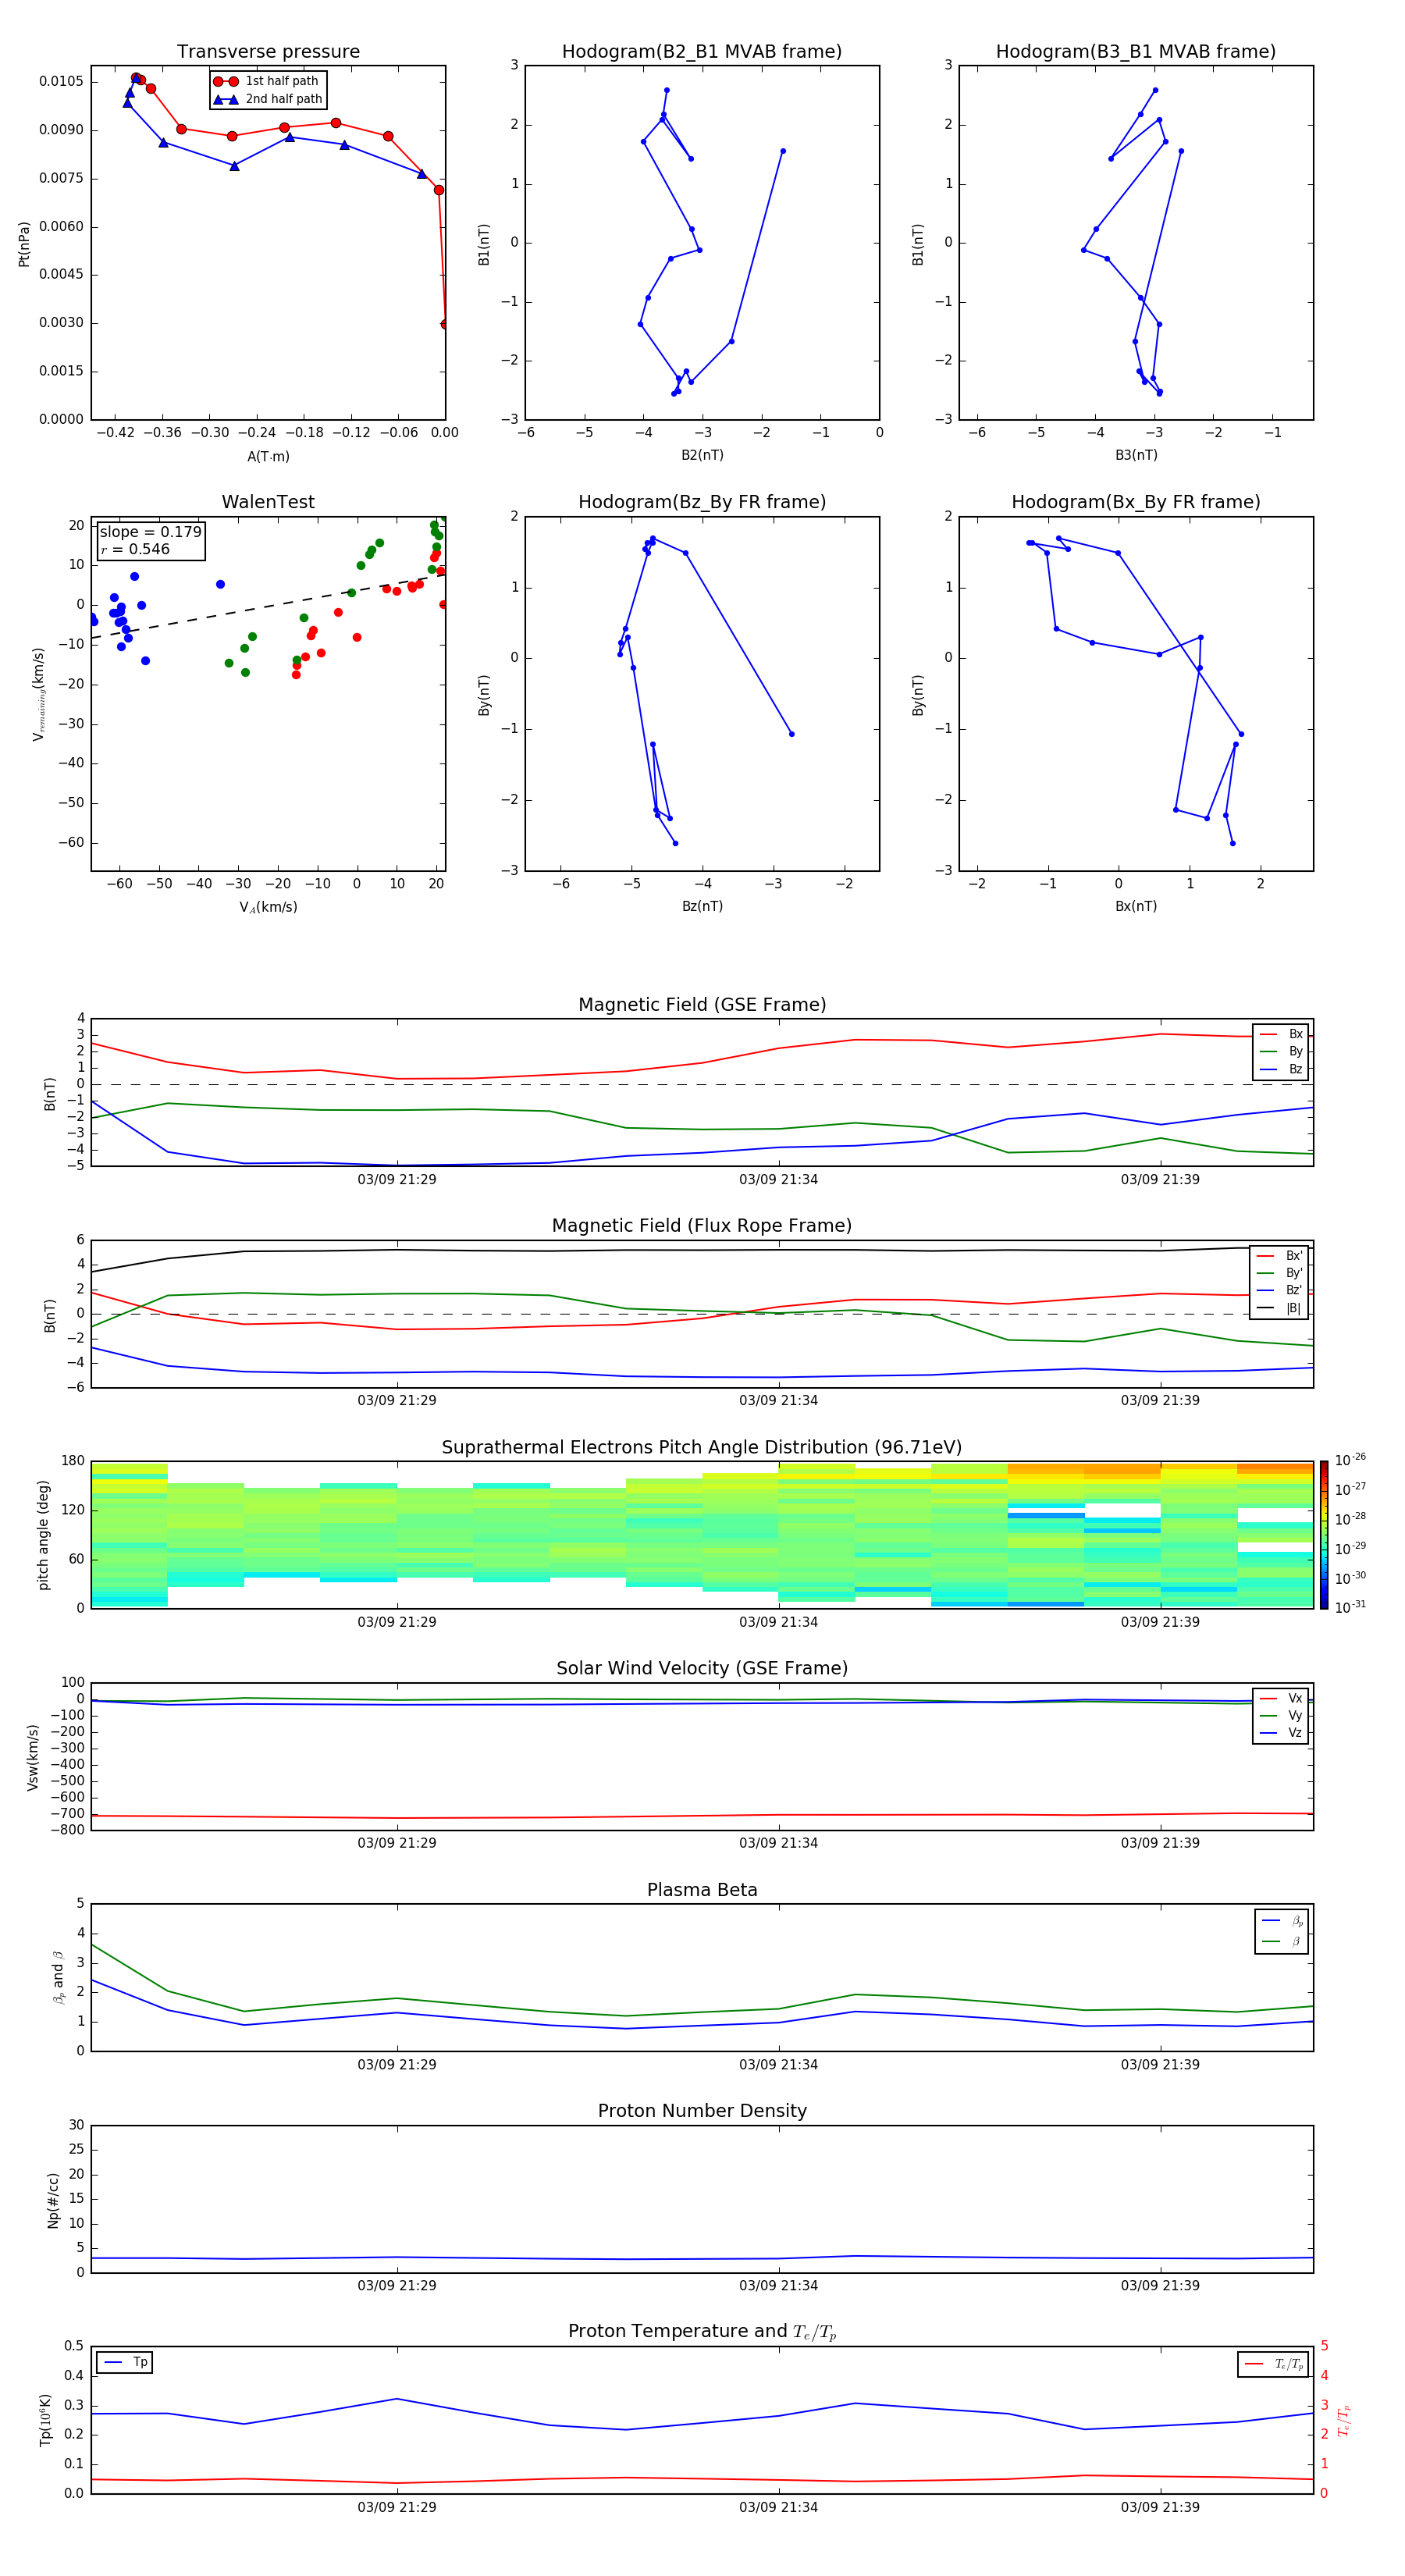Viewport: 1405px width, 2576px height.
Task: Select Bx' in Flux Rope Frame legend
Action: point(1279,1256)
